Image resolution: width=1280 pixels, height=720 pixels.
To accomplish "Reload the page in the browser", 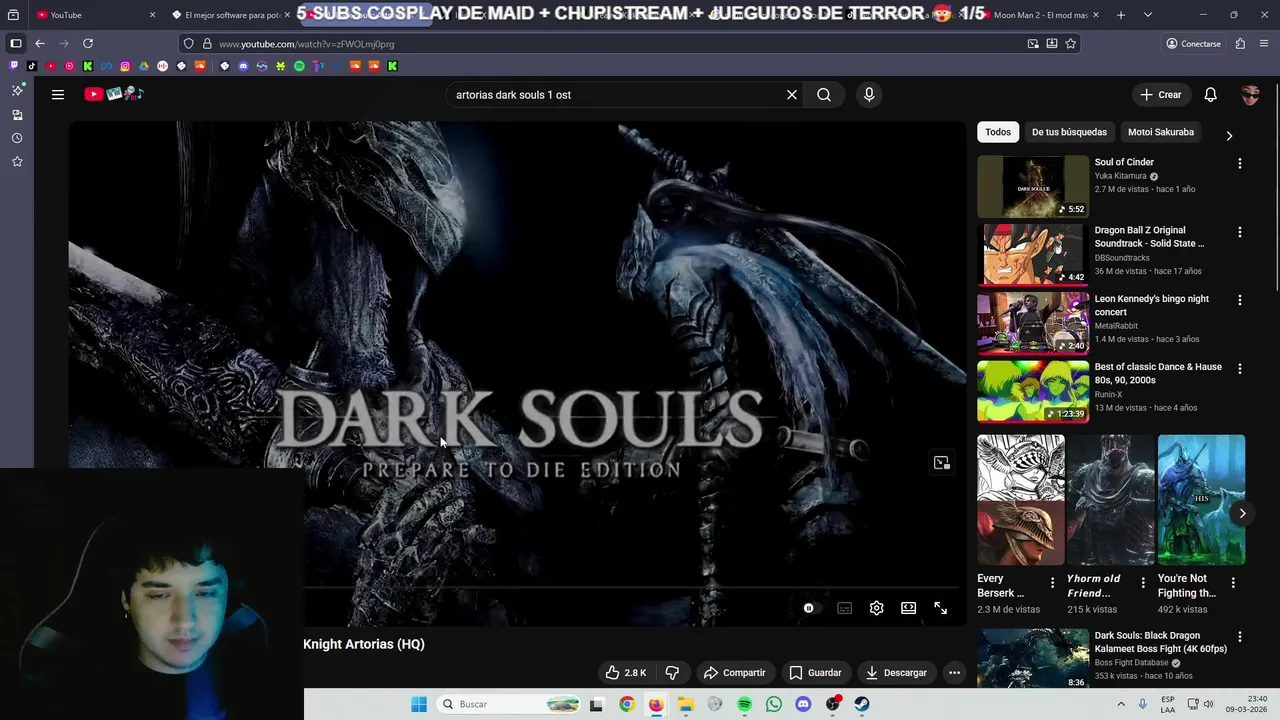I will tap(88, 43).
